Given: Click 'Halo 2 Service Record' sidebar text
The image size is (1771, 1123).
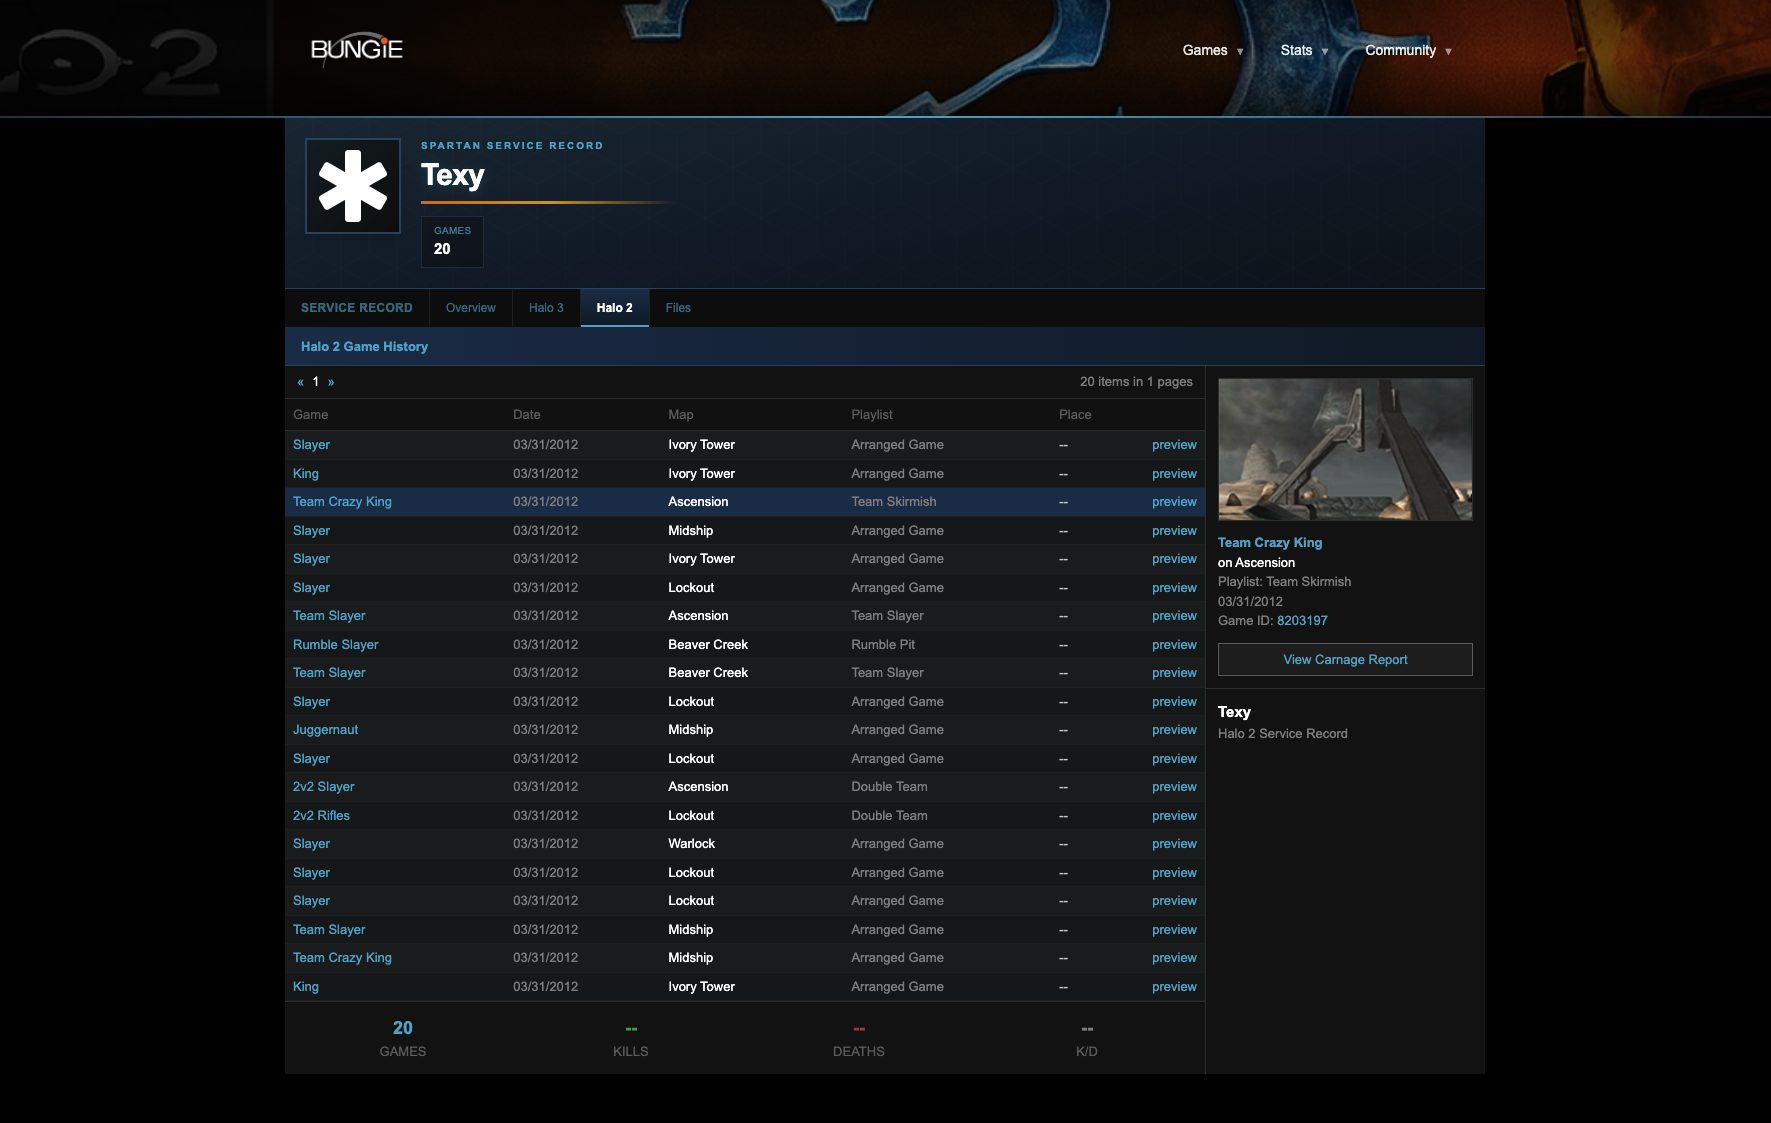Looking at the screenshot, I should [1283, 734].
